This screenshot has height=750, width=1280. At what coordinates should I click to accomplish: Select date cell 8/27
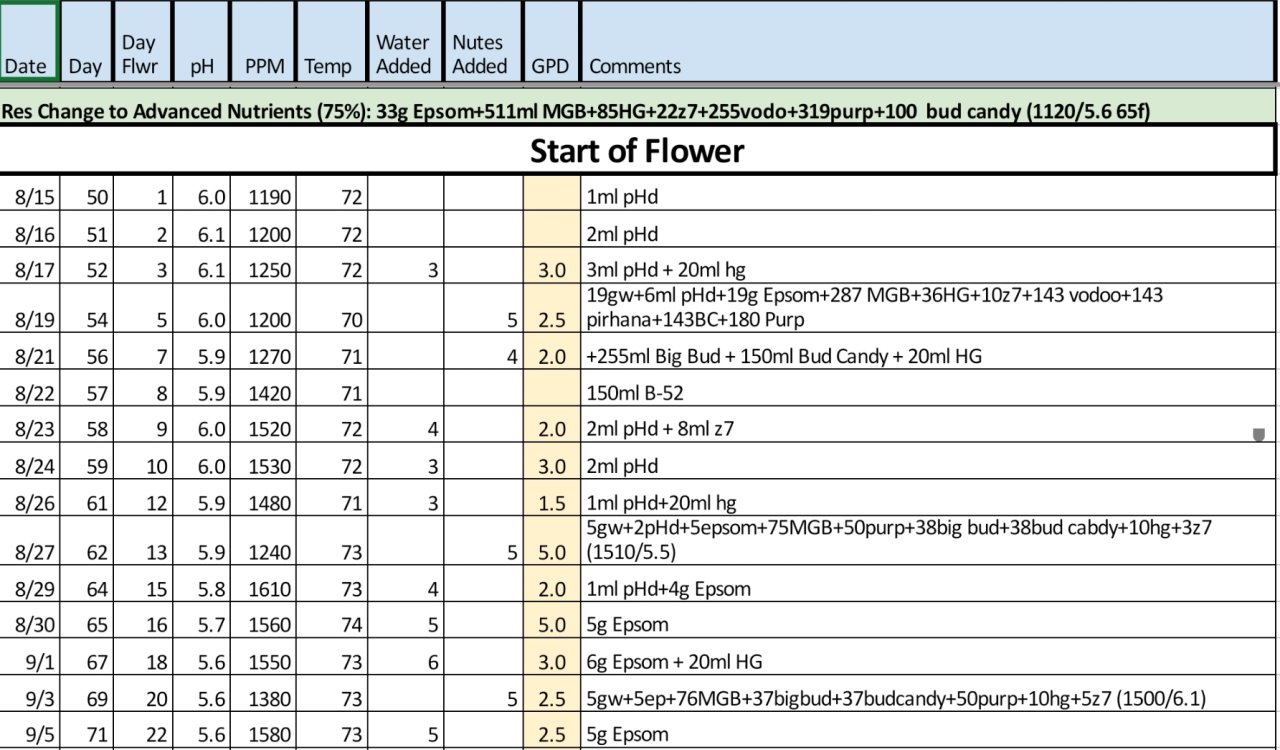pos(30,542)
